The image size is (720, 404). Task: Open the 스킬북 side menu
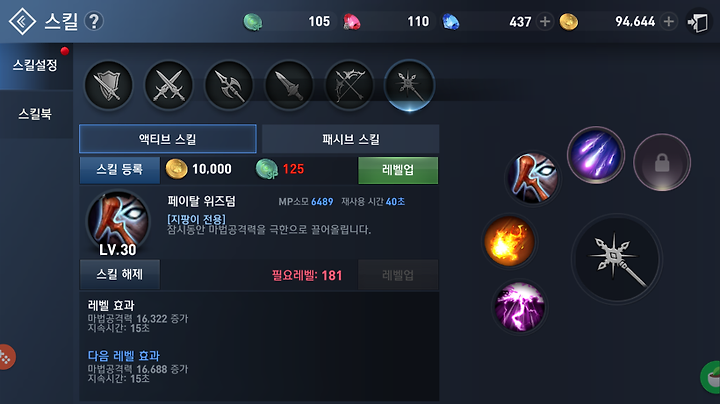click(x=35, y=114)
